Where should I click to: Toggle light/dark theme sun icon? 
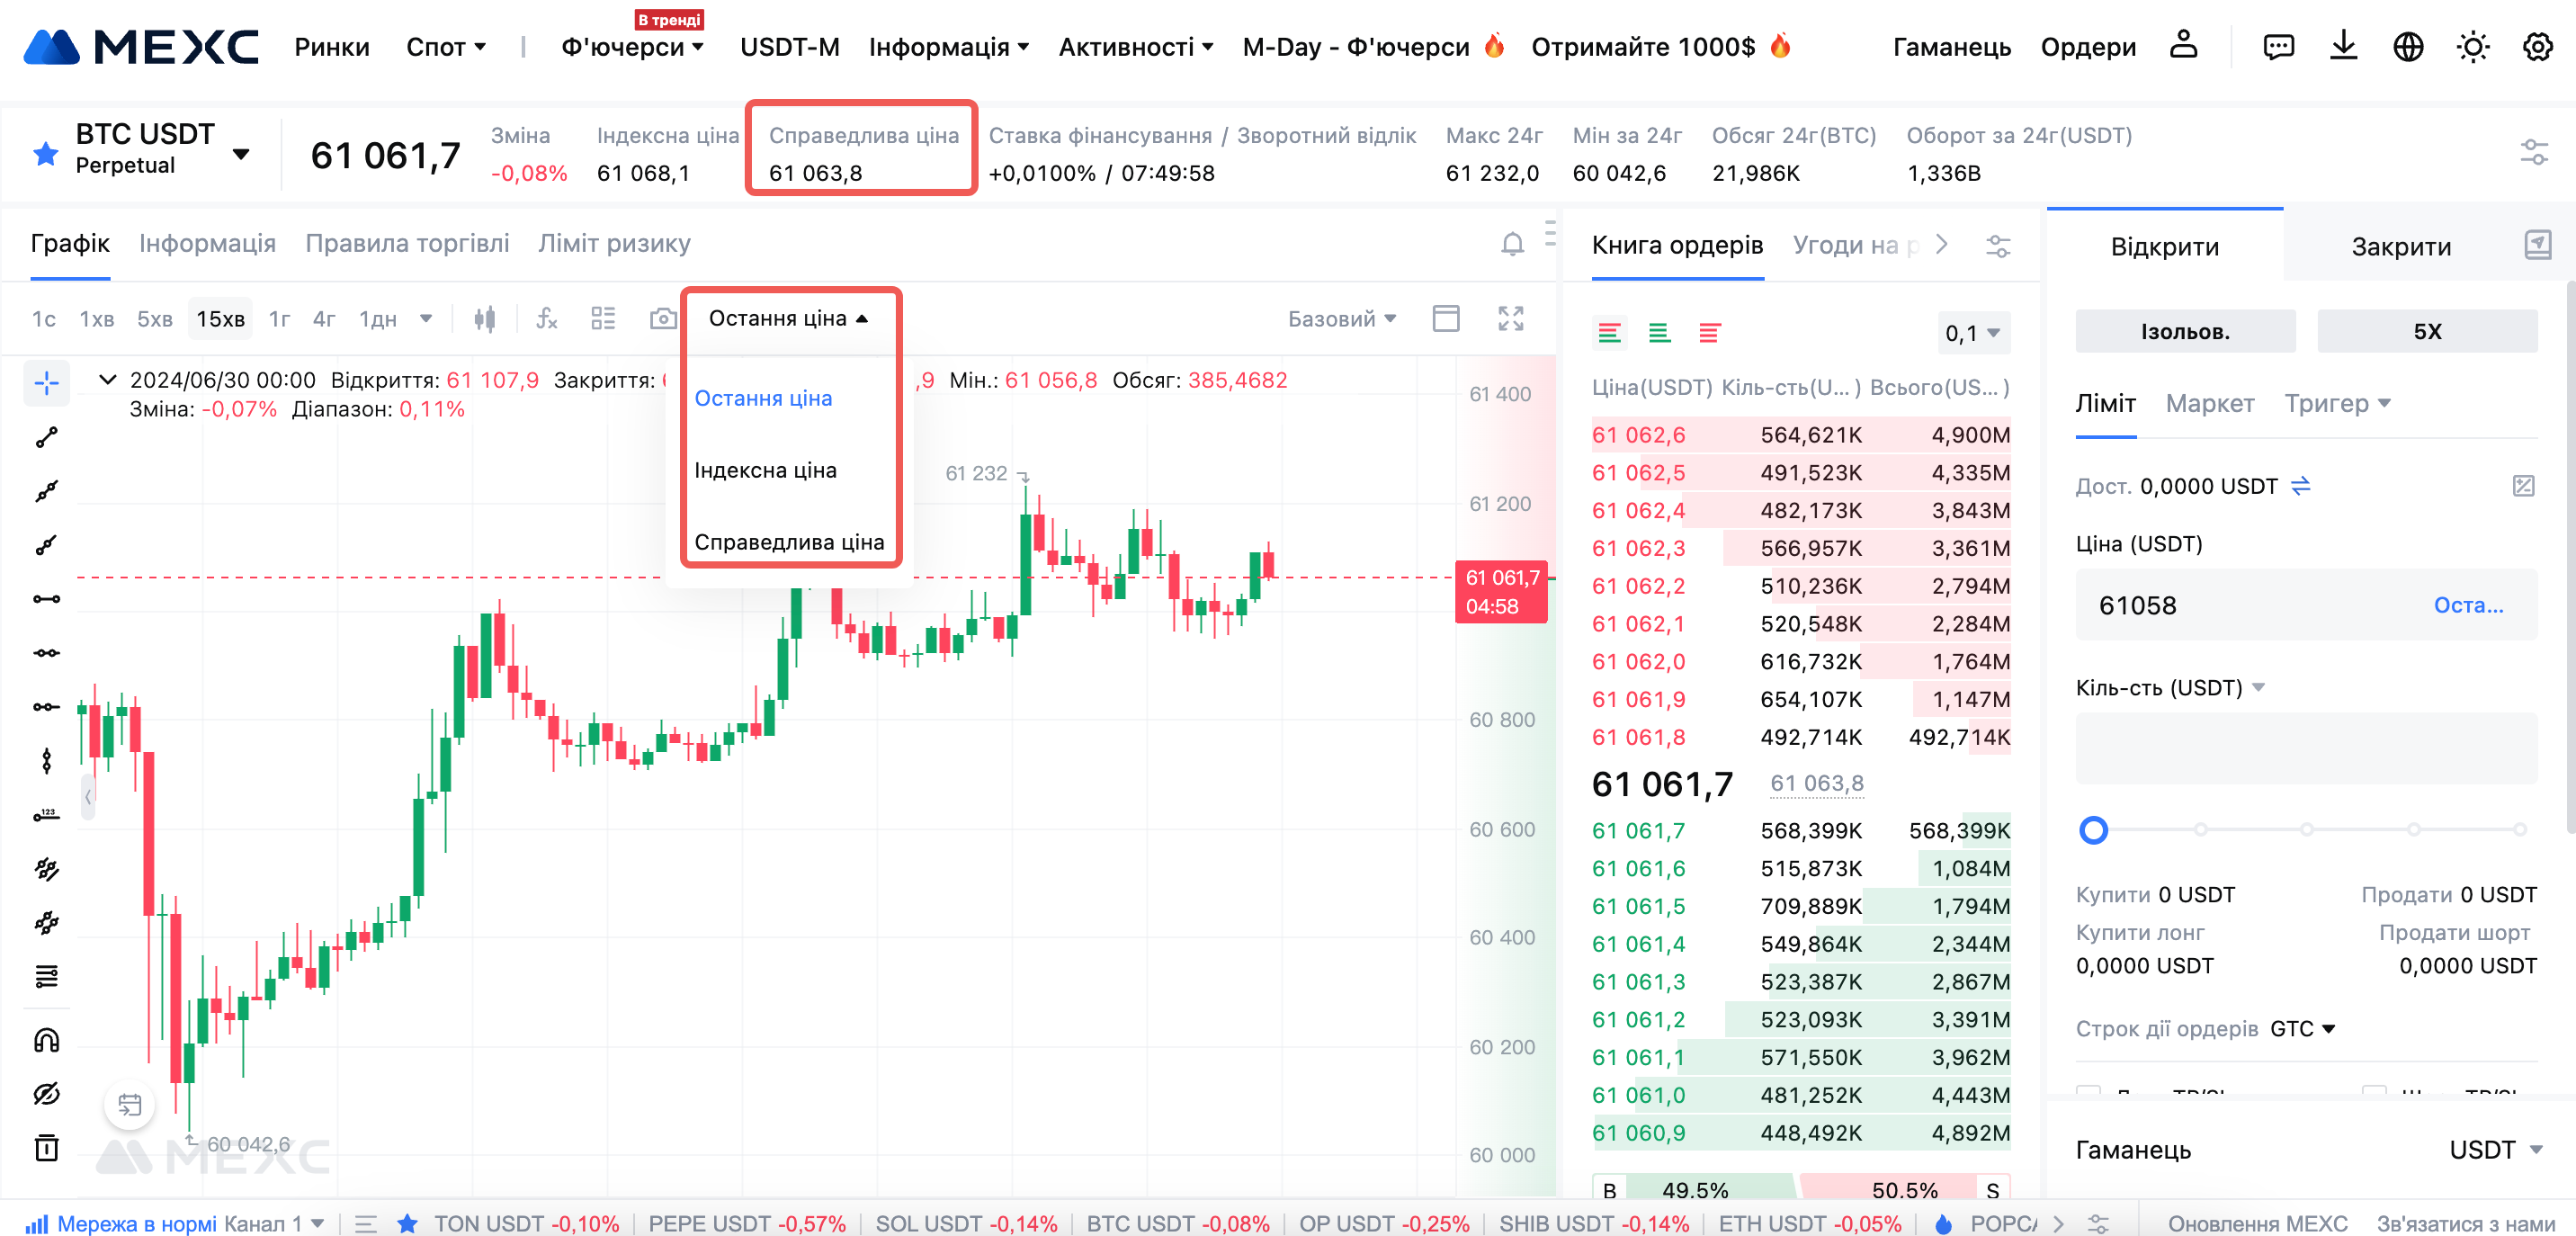tap(2473, 46)
